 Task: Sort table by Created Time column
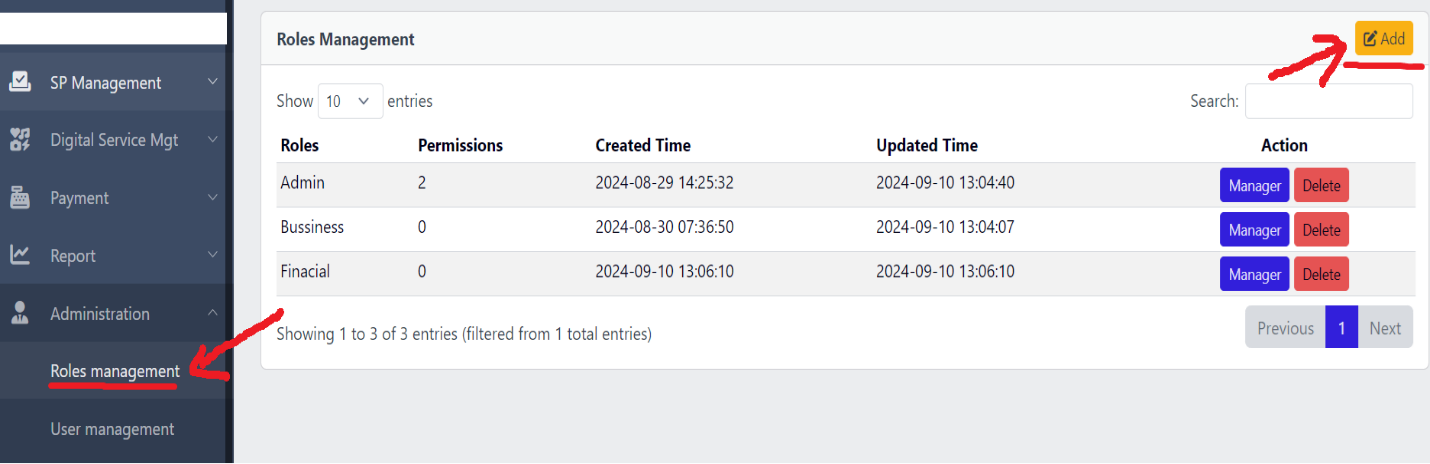tap(643, 145)
